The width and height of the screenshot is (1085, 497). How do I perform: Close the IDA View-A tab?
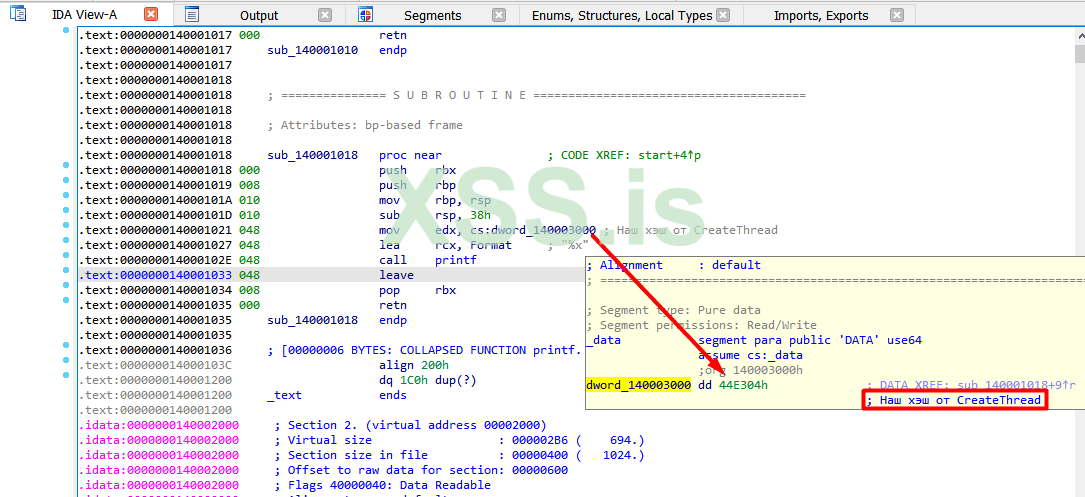pos(151,14)
